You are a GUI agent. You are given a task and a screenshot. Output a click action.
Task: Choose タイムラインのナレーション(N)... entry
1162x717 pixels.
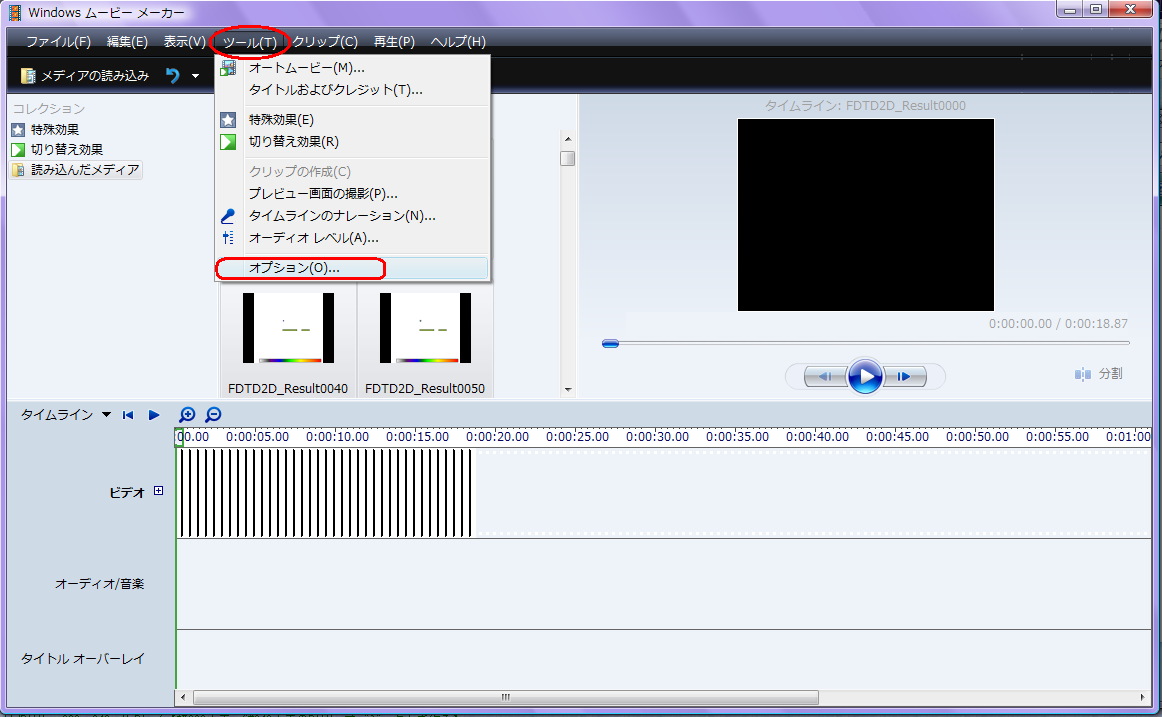352,216
